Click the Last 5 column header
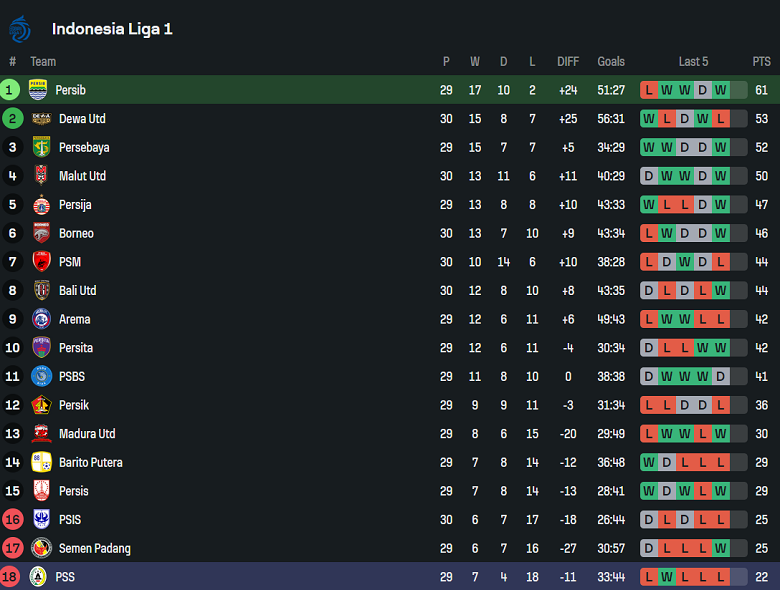 tap(693, 62)
